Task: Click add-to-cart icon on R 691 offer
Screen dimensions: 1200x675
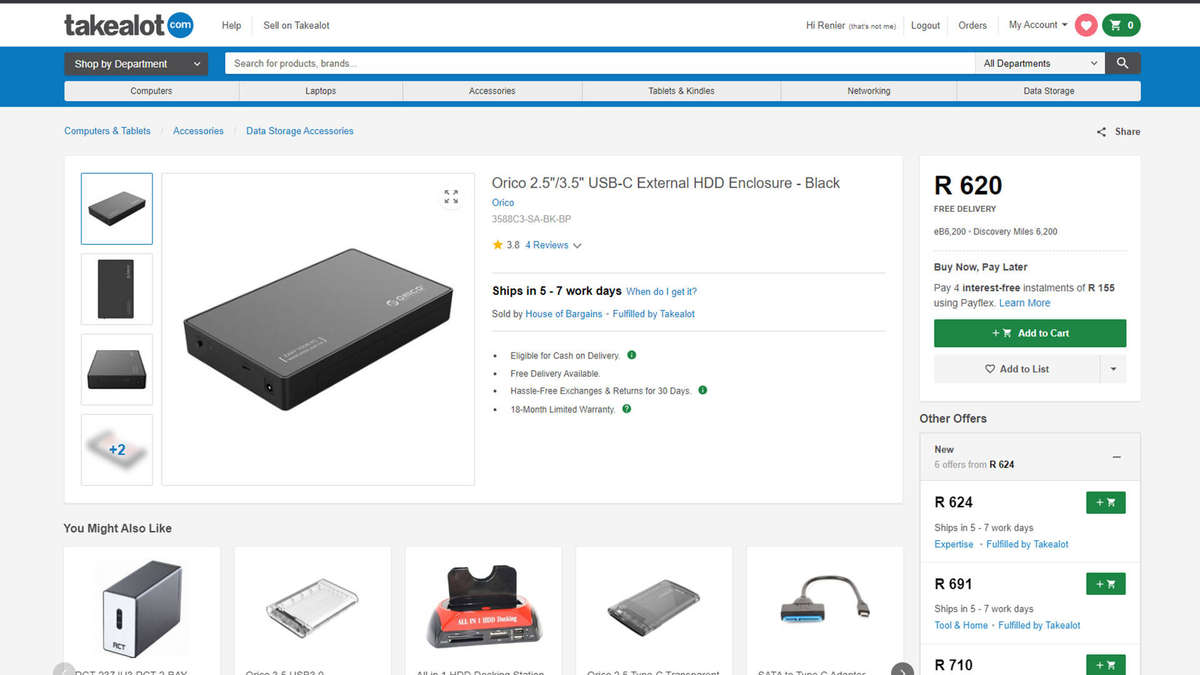Action: pos(1105,583)
